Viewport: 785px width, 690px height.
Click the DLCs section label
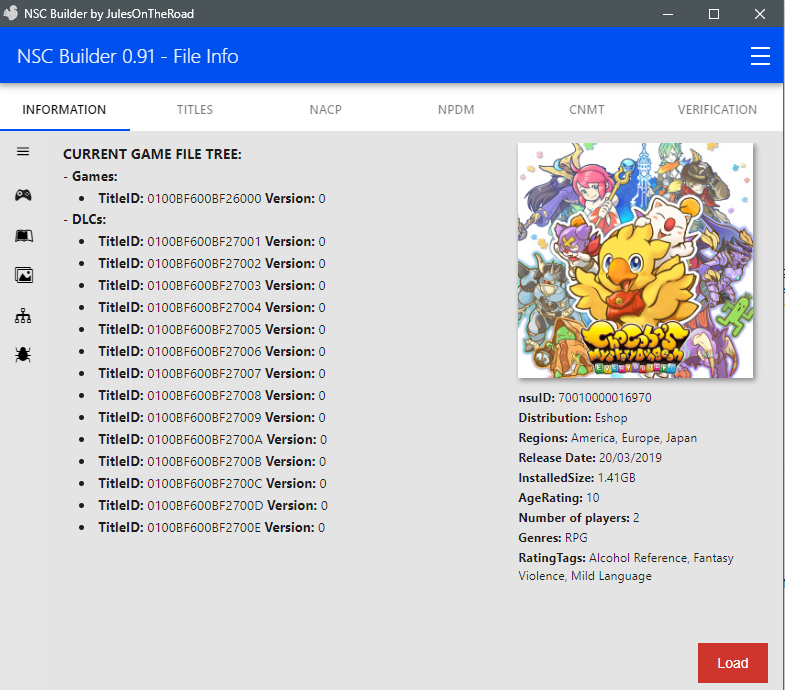click(89, 219)
